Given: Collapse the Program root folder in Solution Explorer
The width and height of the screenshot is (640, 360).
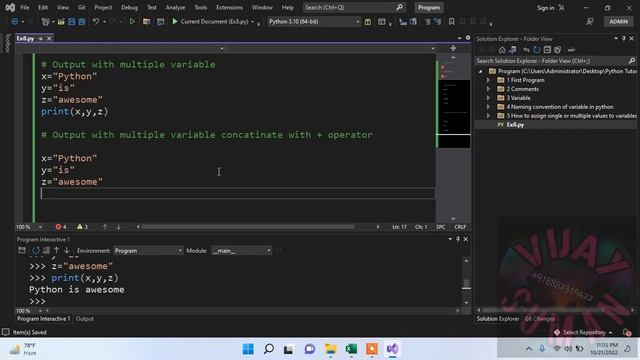Looking at the screenshot, I should 480,71.
